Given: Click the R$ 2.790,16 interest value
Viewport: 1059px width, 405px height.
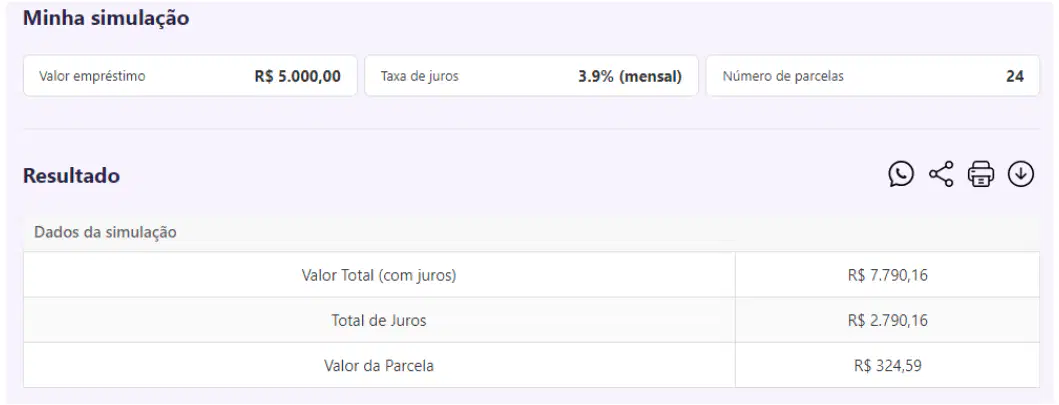Looking at the screenshot, I should click(887, 321).
